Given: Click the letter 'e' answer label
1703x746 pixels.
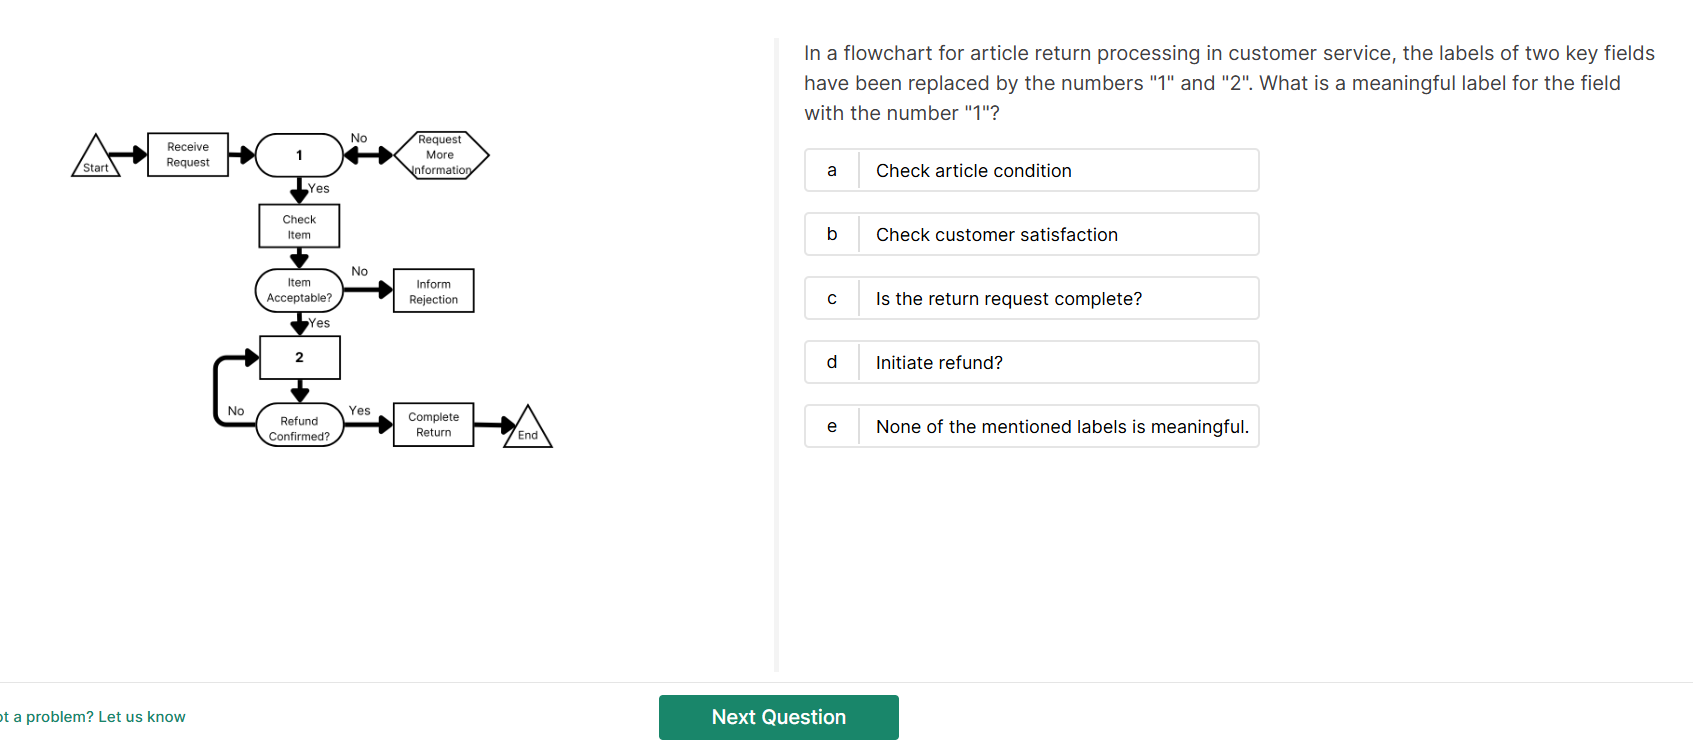Looking at the screenshot, I should (831, 427).
